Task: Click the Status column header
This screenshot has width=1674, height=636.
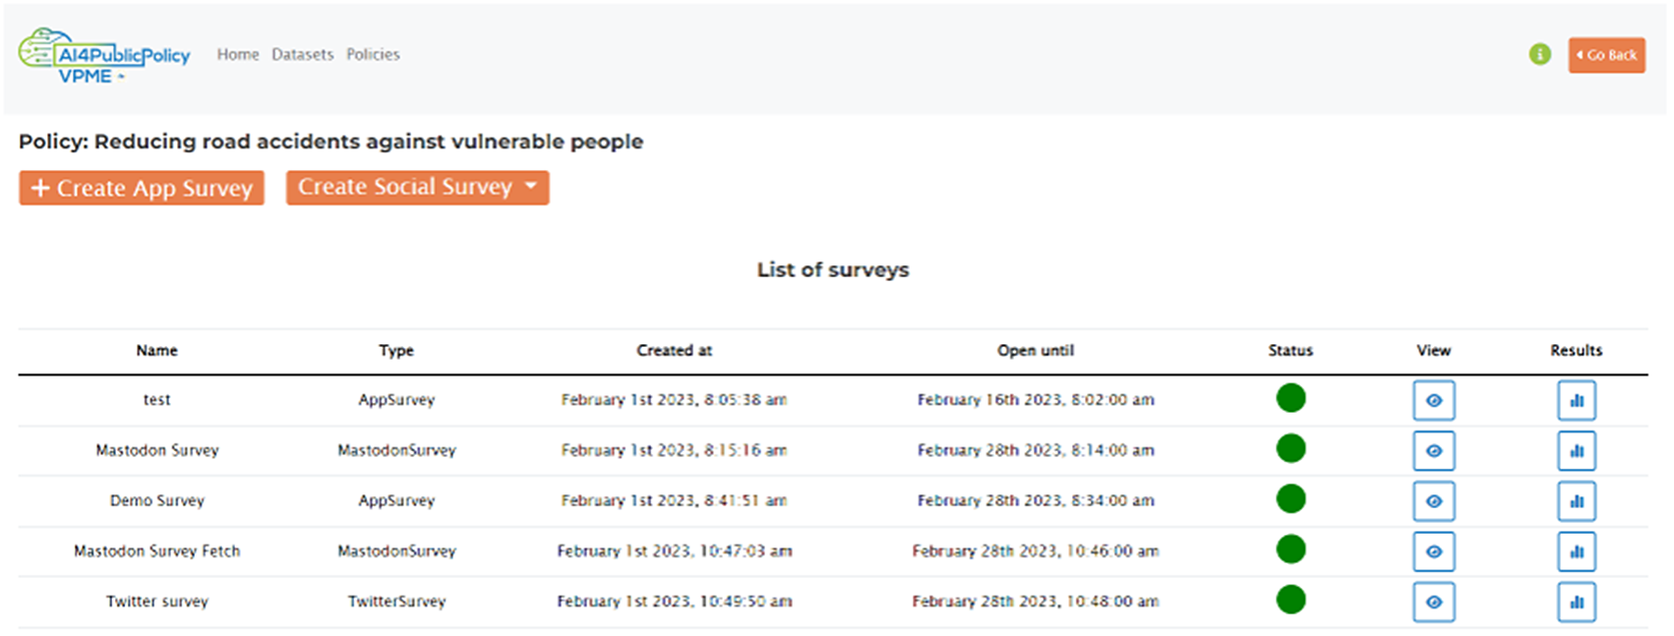Action: pyautogui.click(x=1290, y=350)
